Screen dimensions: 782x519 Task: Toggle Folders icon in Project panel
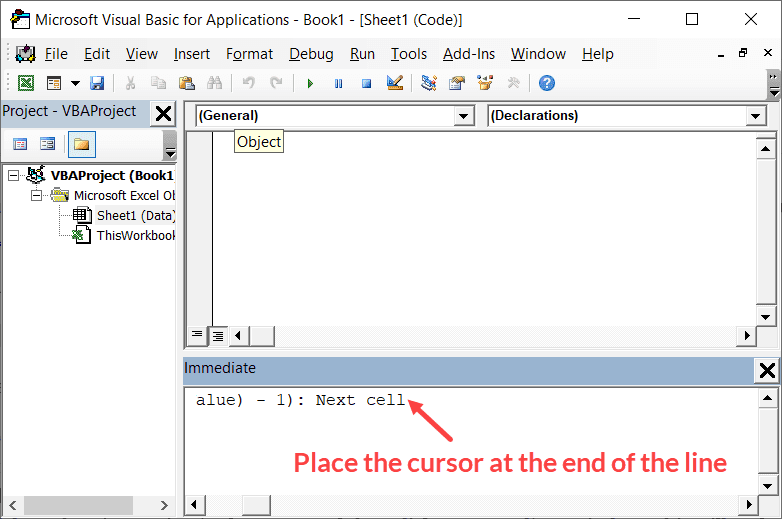81,145
